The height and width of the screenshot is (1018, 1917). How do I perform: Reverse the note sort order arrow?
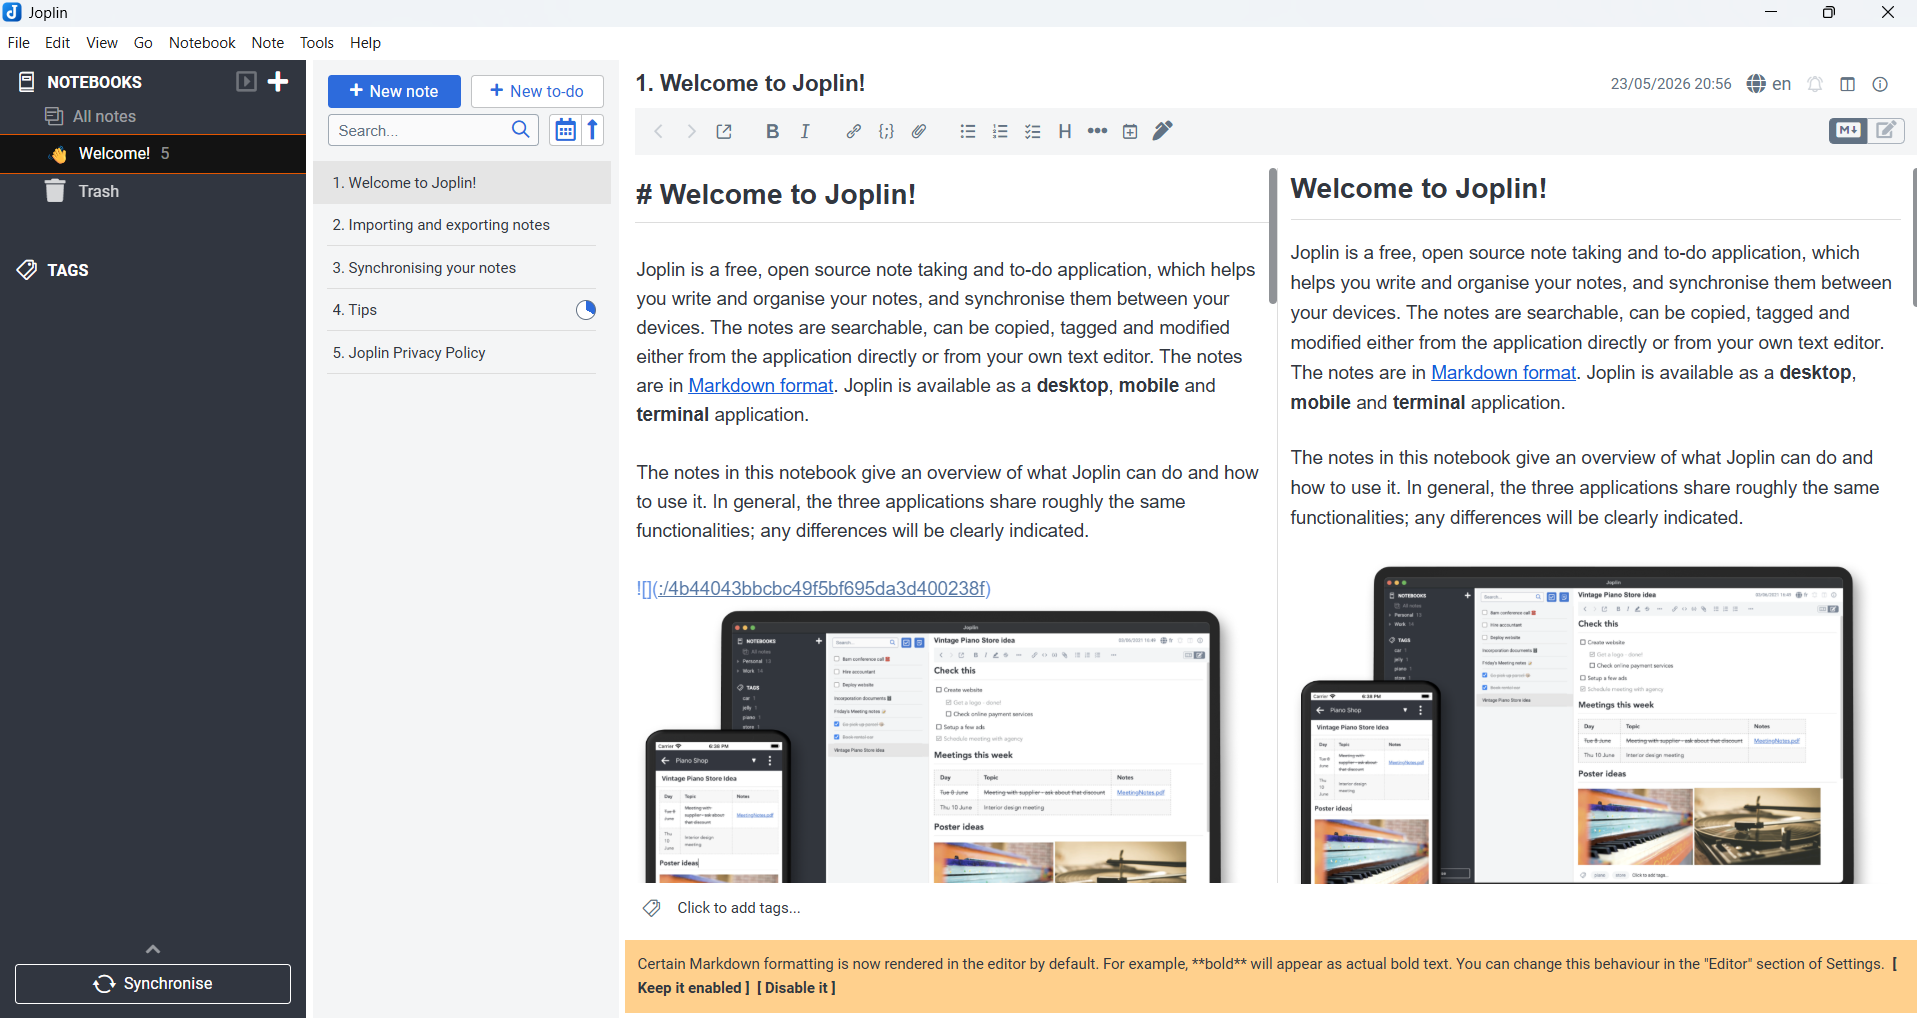pyautogui.click(x=593, y=130)
